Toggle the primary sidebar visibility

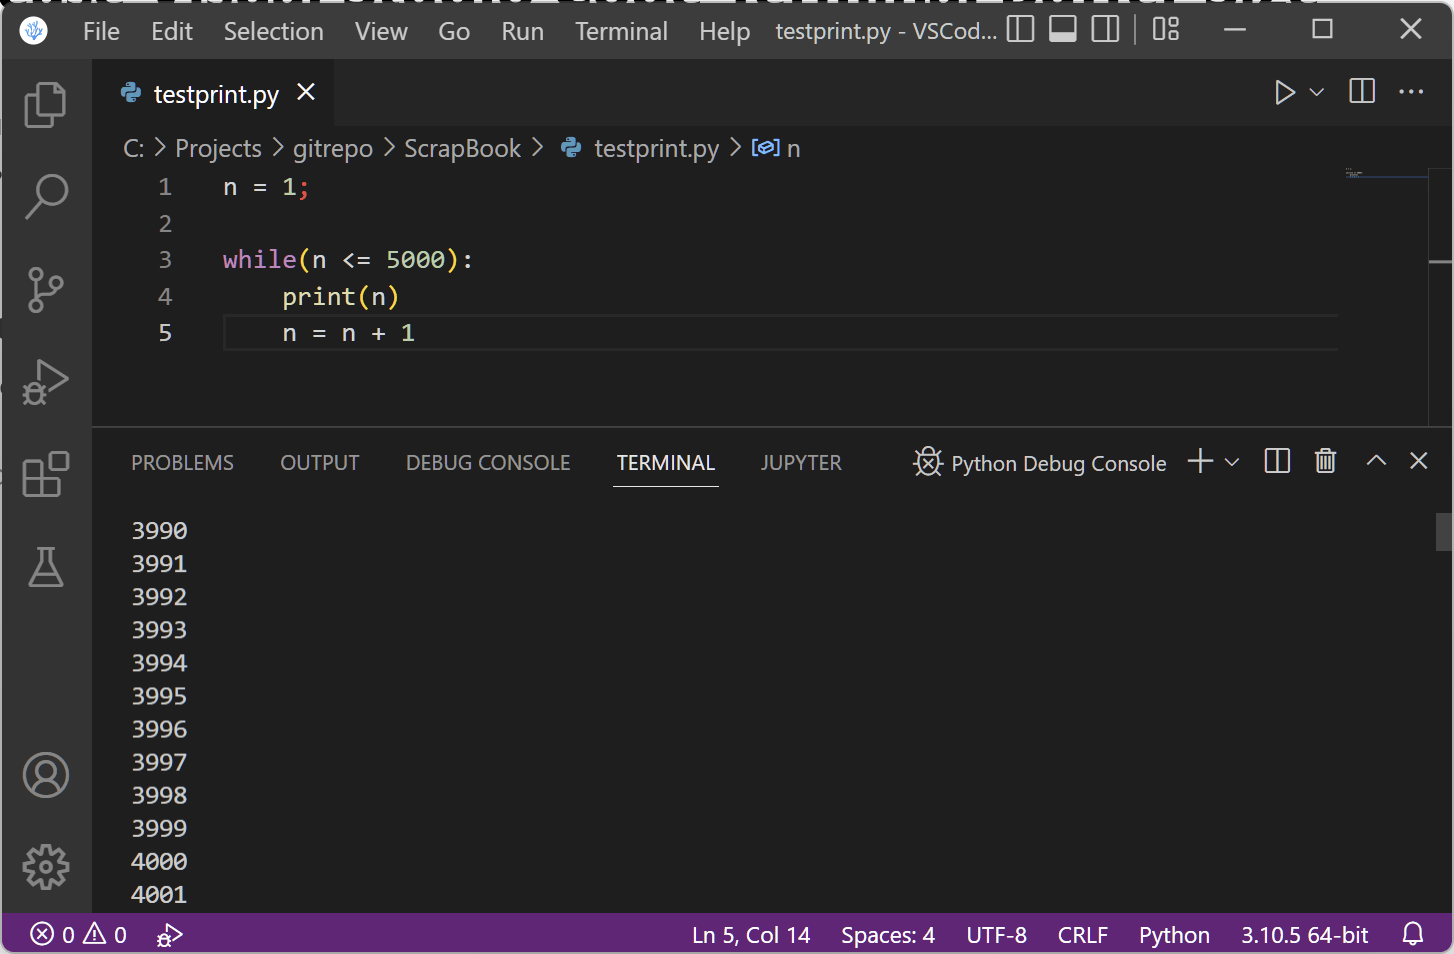pos(1019,30)
